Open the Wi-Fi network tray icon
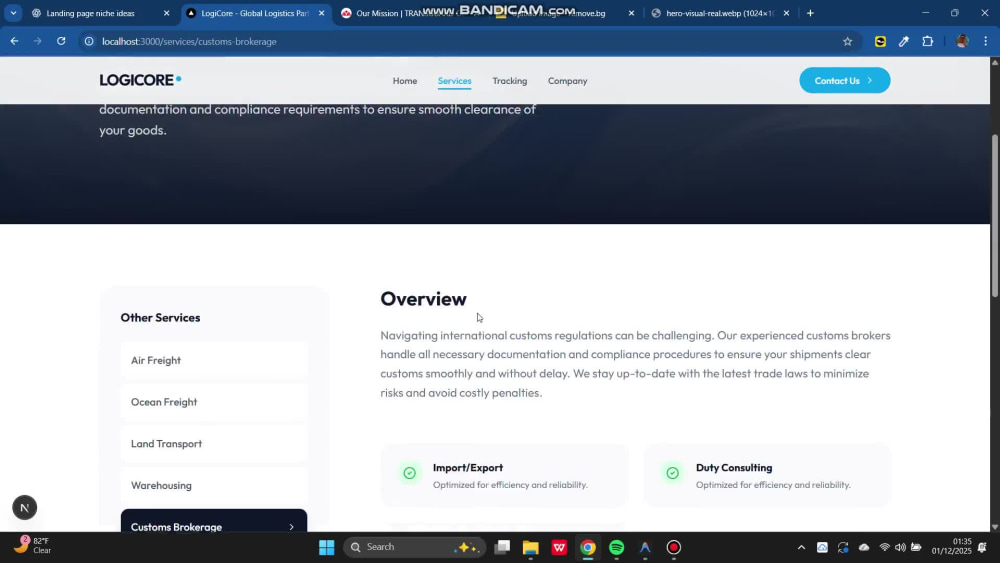Viewport: 1000px width, 563px height. click(x=885, y=547)
